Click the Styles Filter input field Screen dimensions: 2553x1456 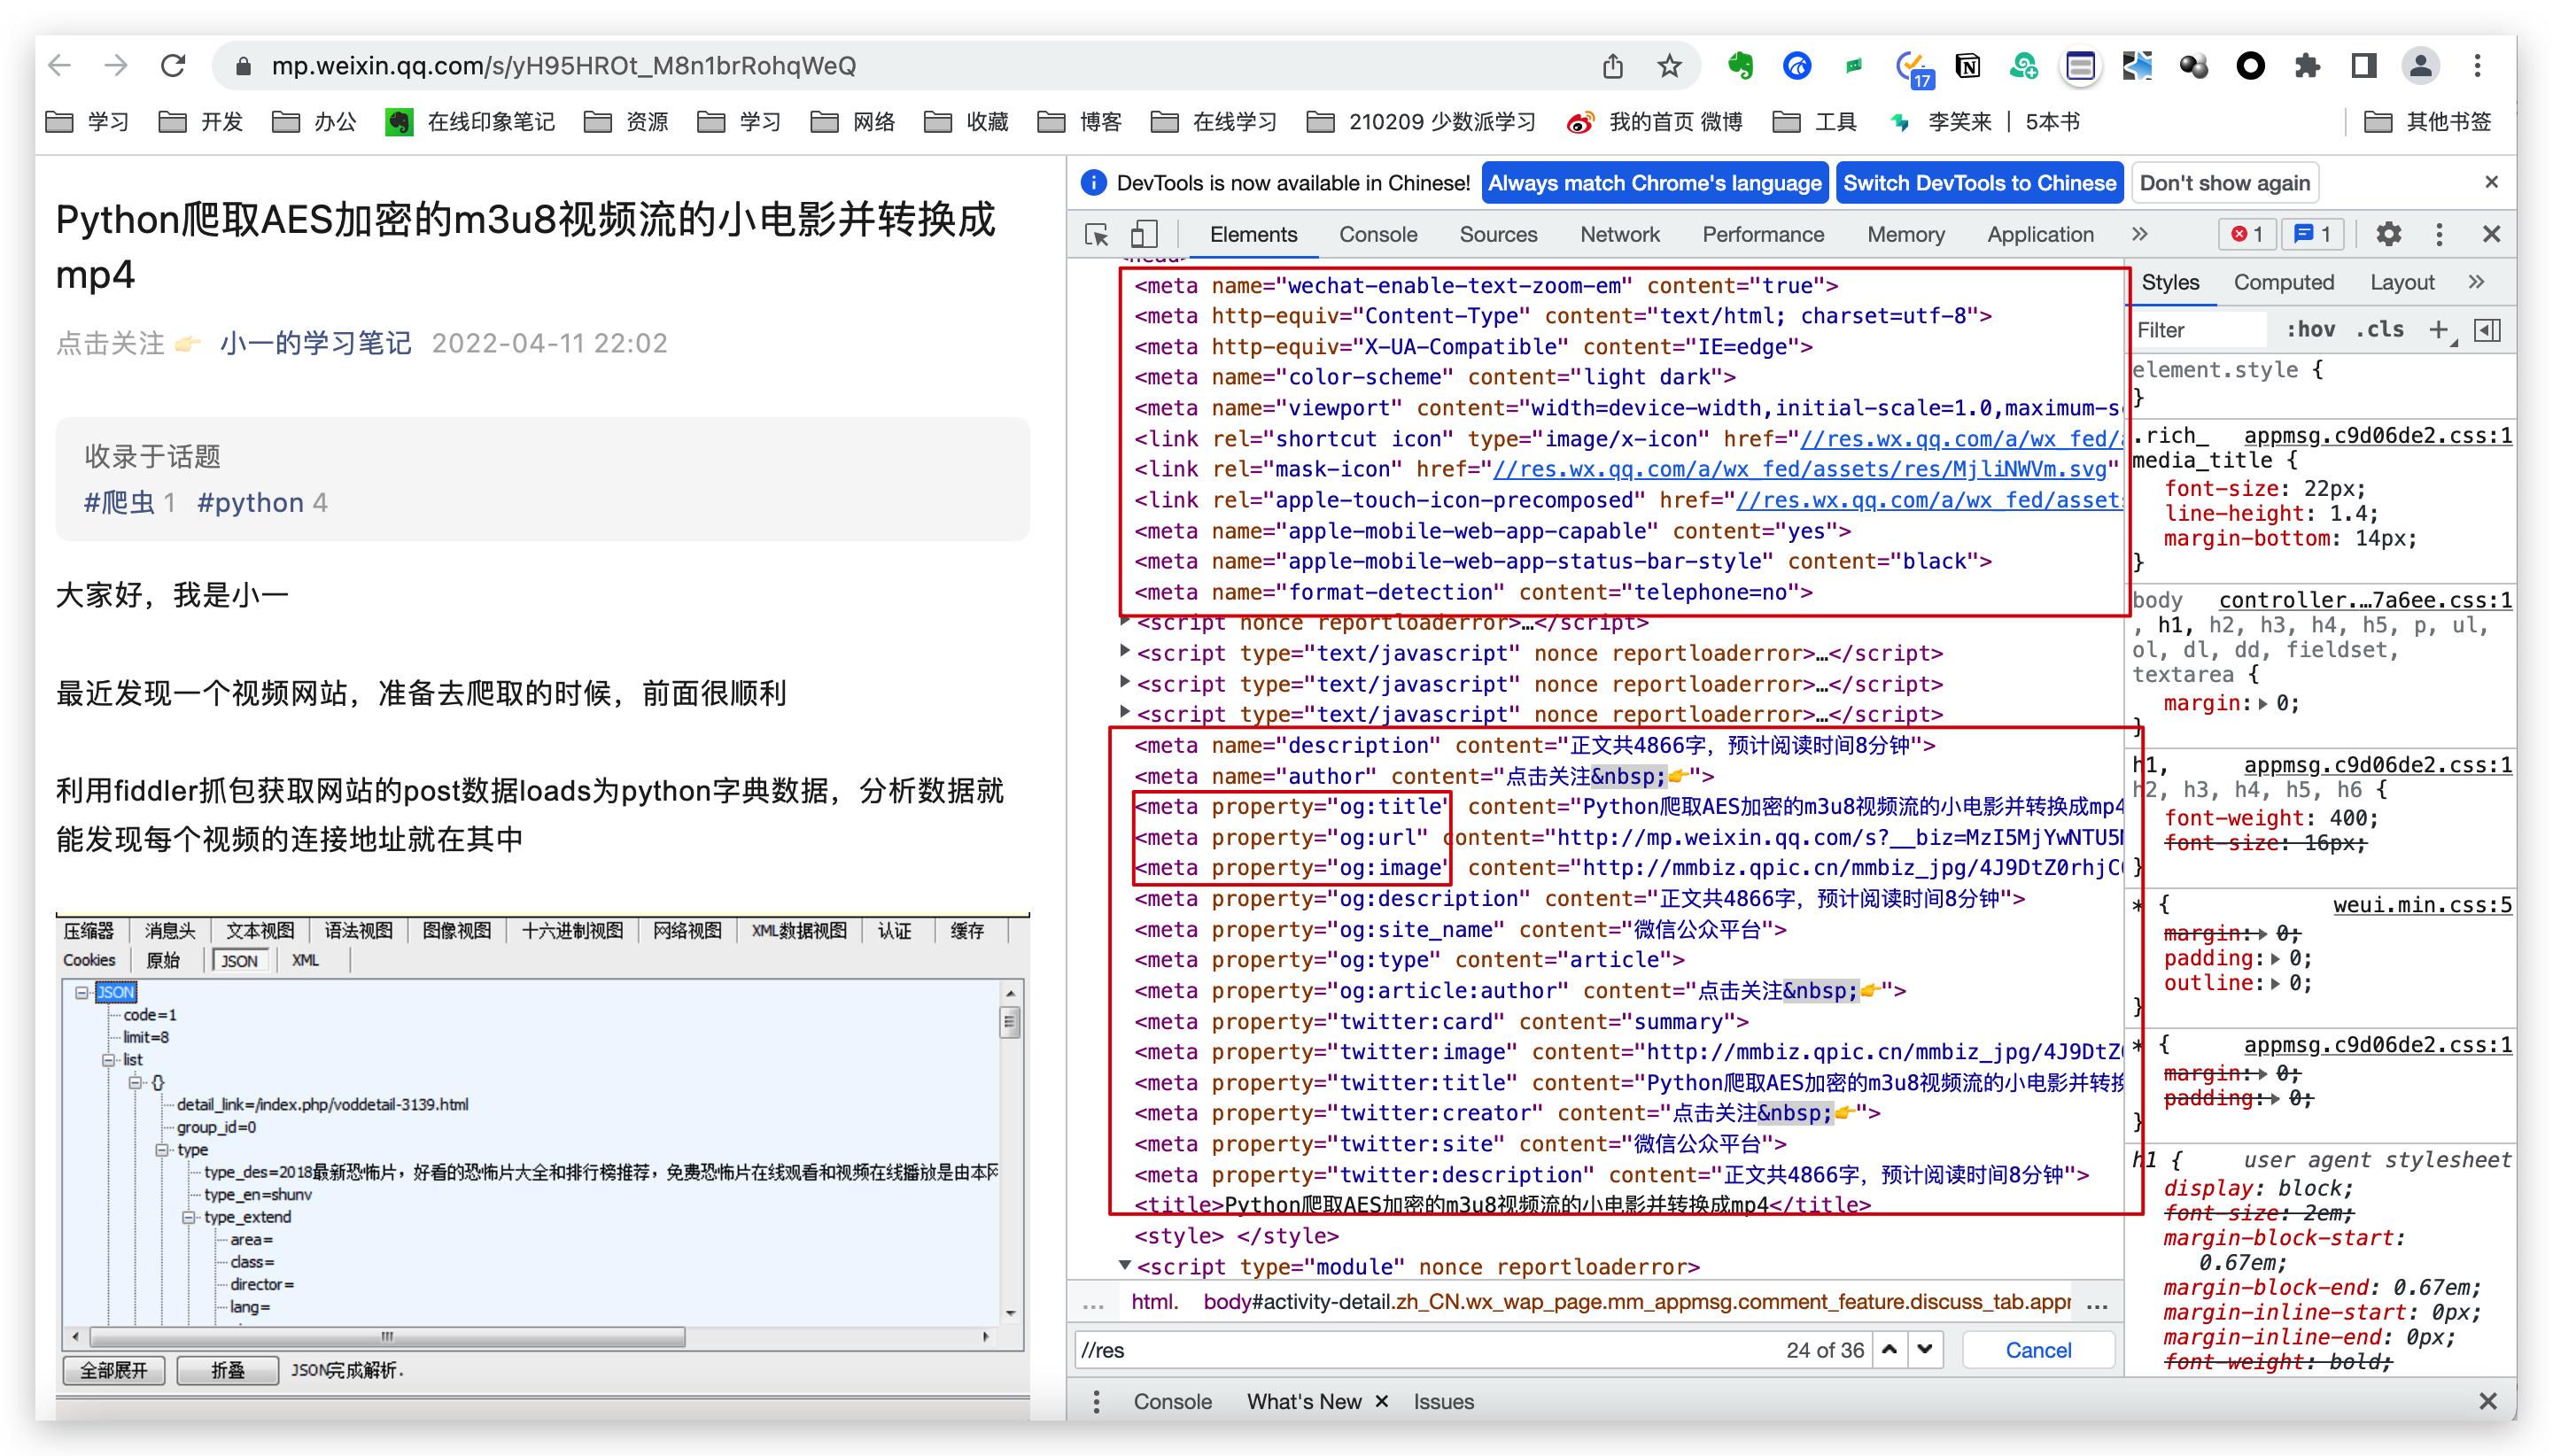coord(2196,330)
